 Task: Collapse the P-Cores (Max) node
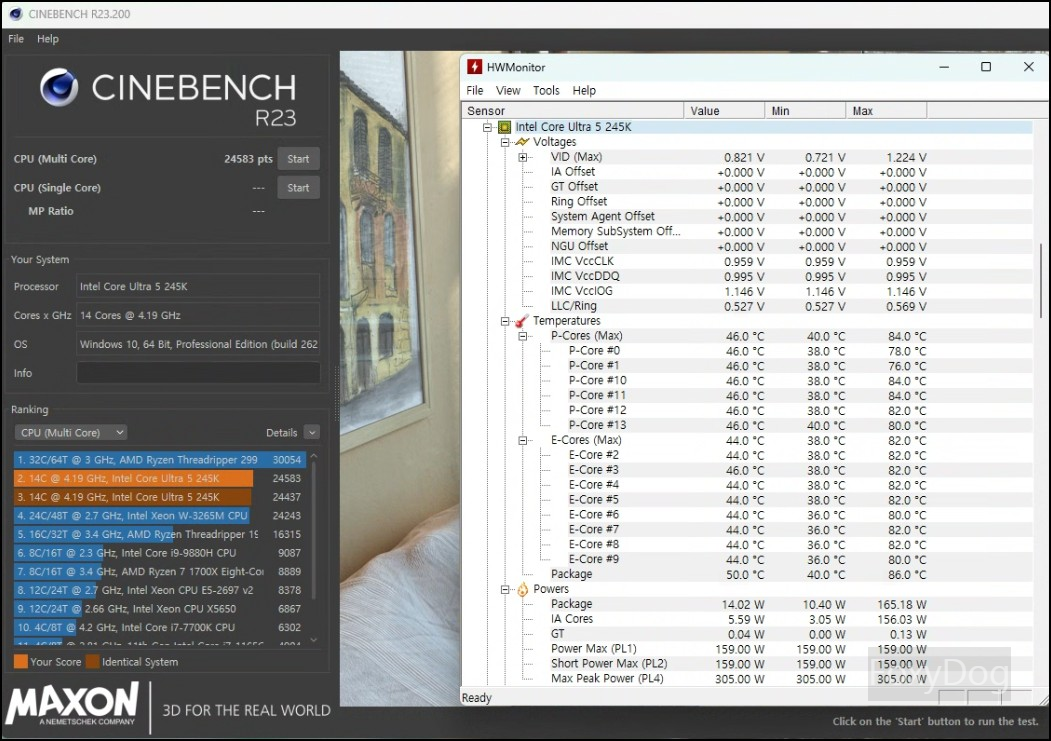pos(523,336)
